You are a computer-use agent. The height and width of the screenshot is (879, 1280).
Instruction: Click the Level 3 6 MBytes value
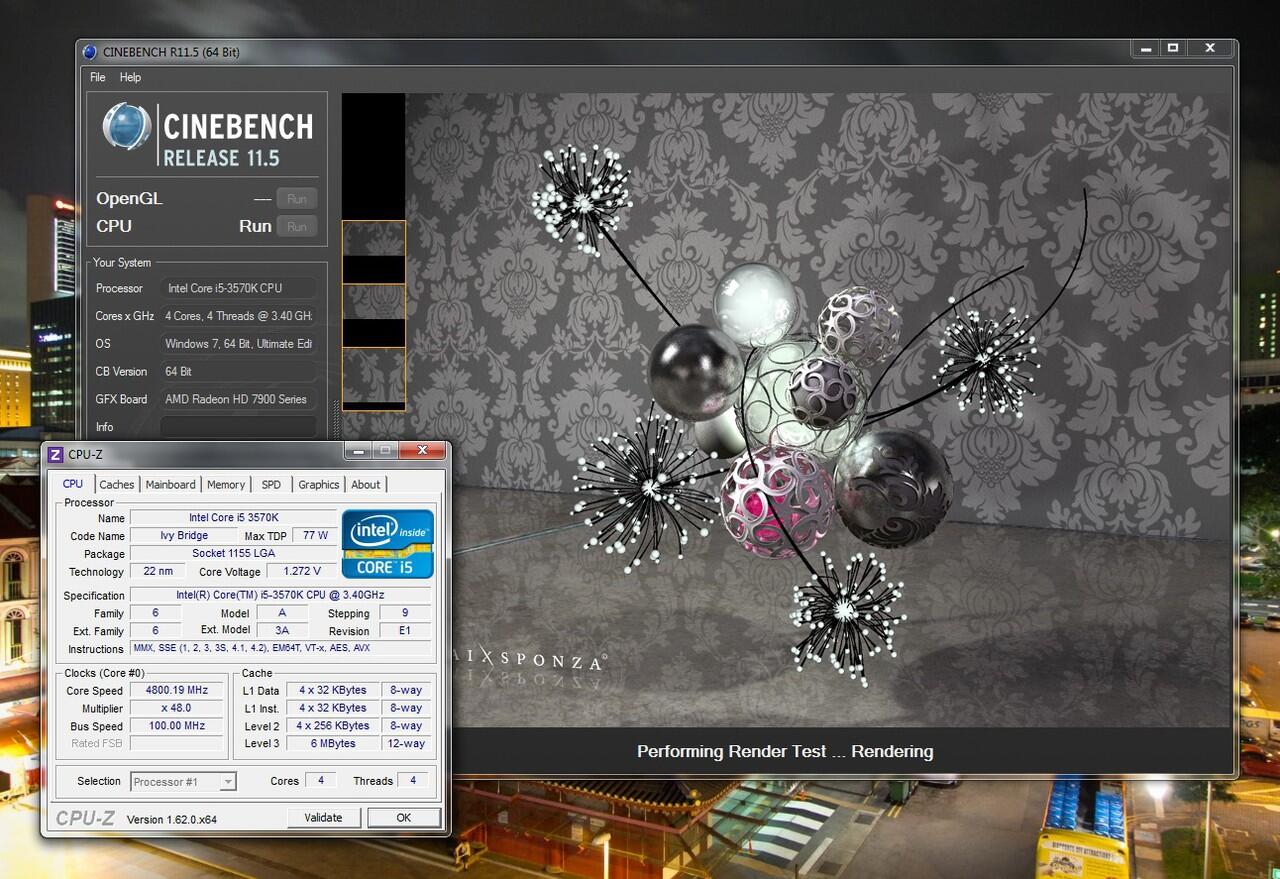(333, 745)
